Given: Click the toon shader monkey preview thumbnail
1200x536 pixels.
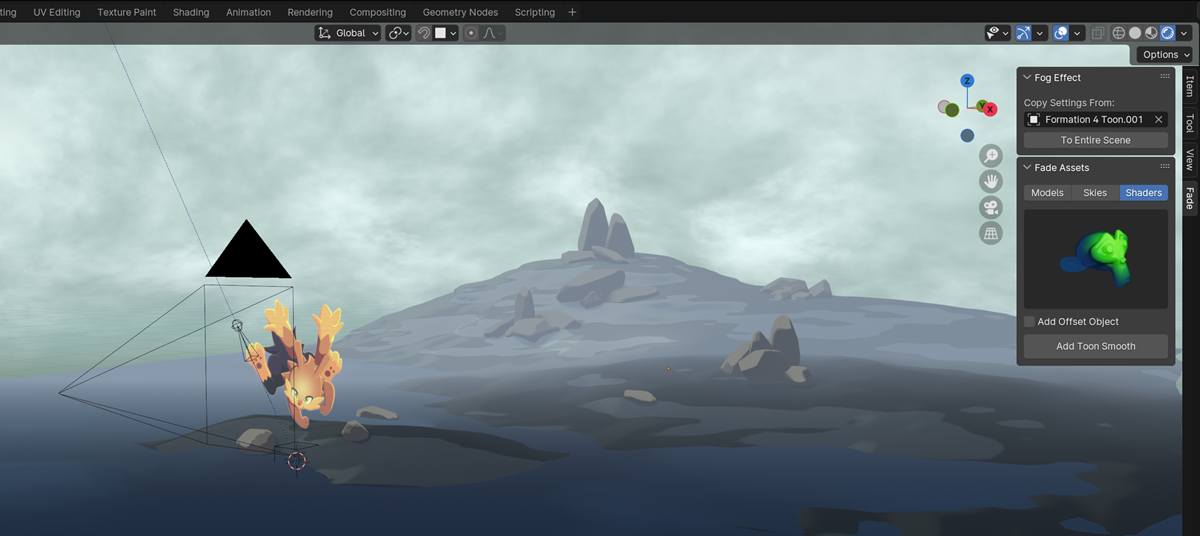Looking at the screenshot, I should tap(1096, 258).
